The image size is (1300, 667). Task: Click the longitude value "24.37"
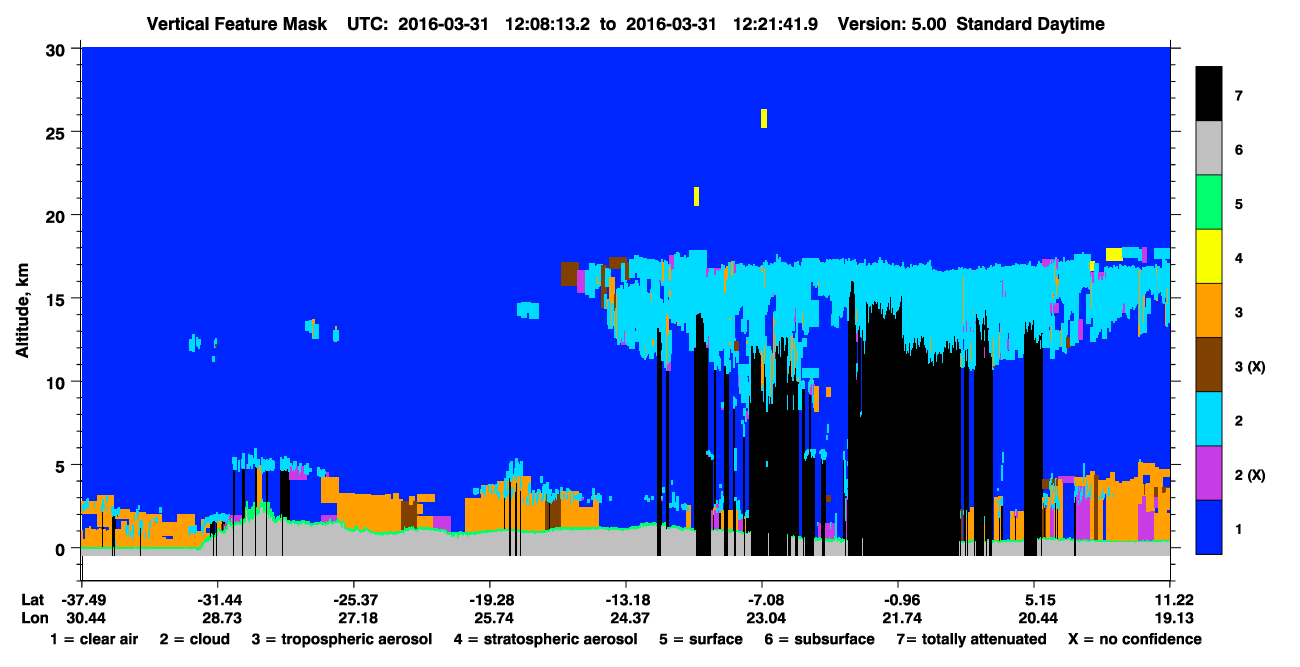click(629, 618)
